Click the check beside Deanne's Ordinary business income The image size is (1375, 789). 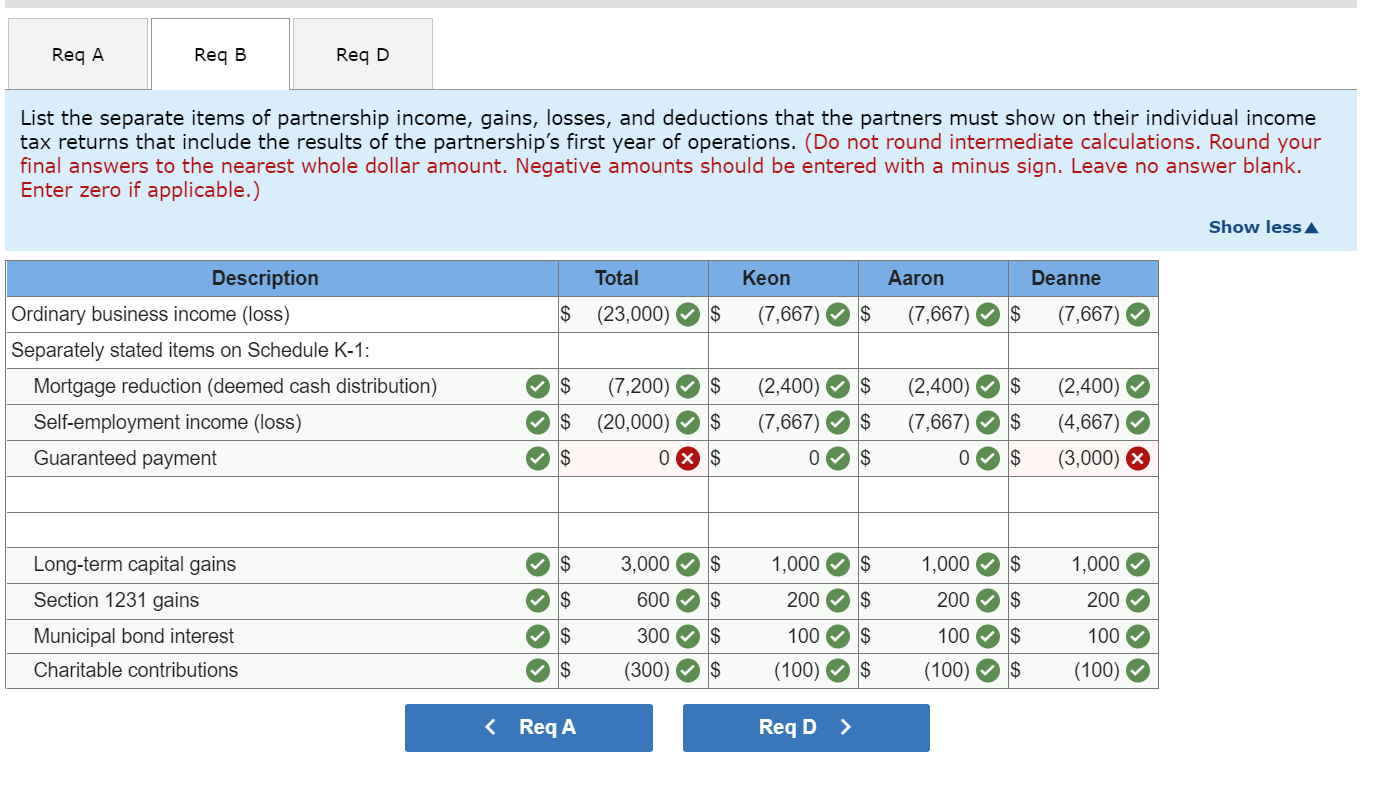click(1137, 315)
